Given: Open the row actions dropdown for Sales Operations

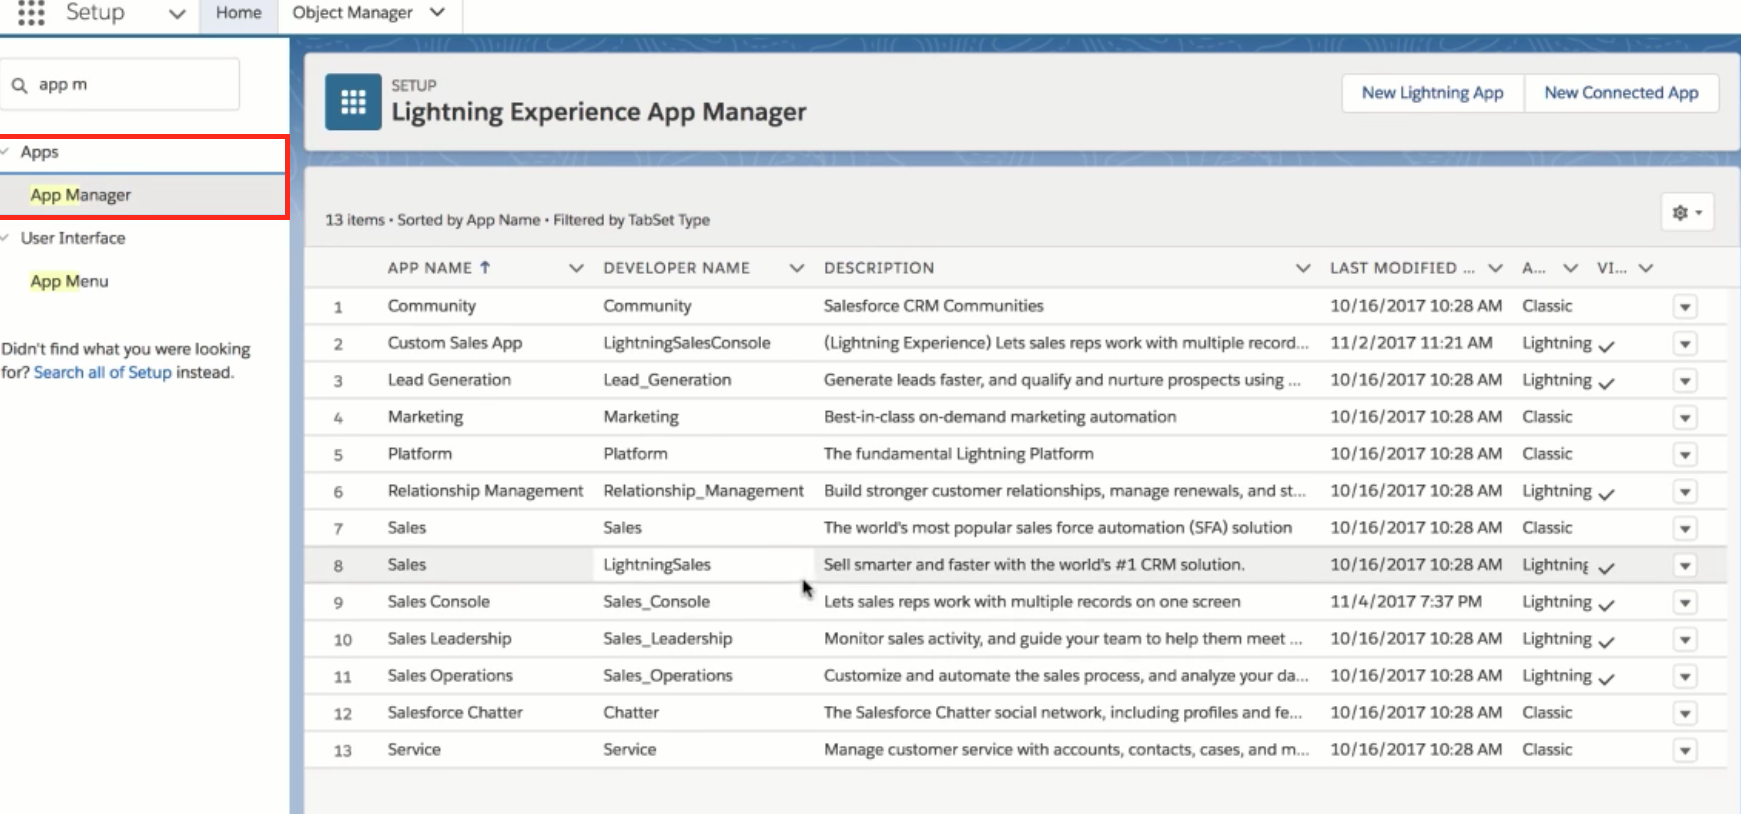Looking at the screenshot, I should [1685, 677].
